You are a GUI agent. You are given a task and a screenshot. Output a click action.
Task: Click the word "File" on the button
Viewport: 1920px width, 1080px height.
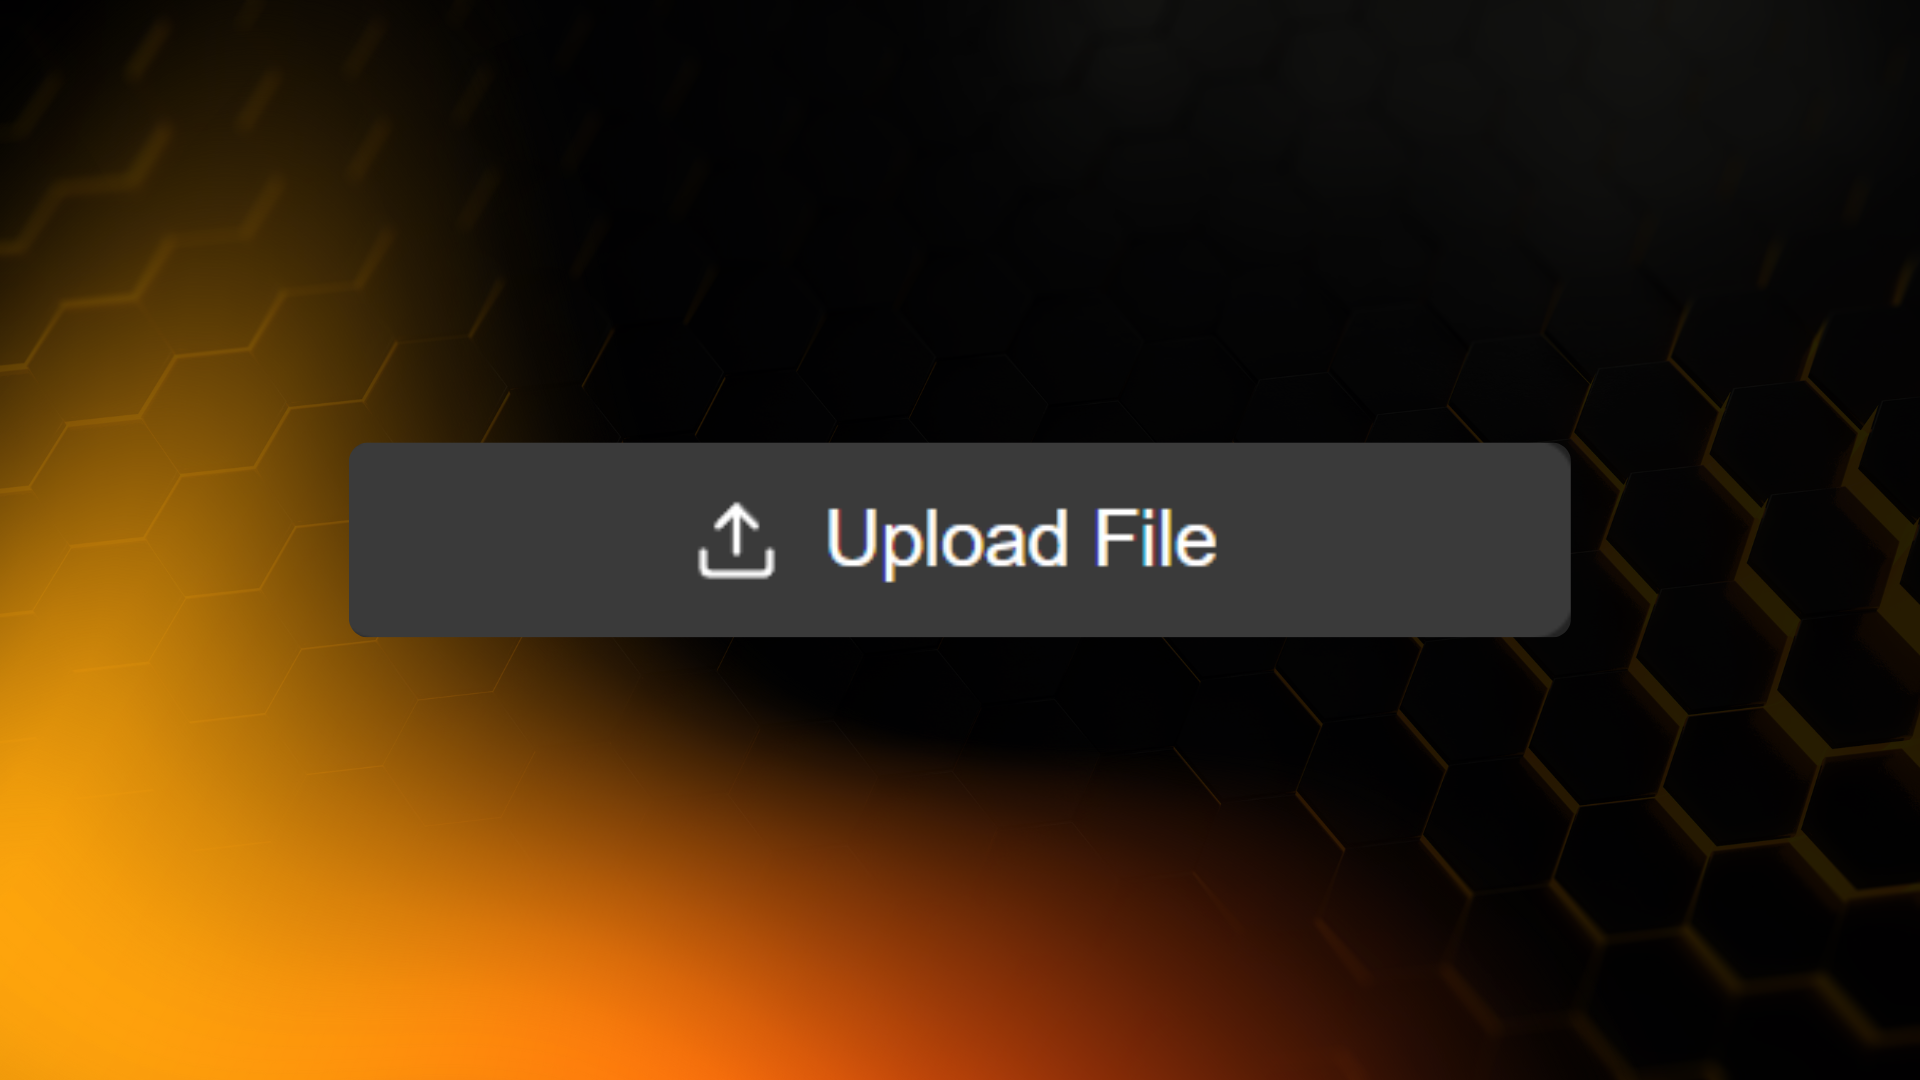pos(1155,538)
